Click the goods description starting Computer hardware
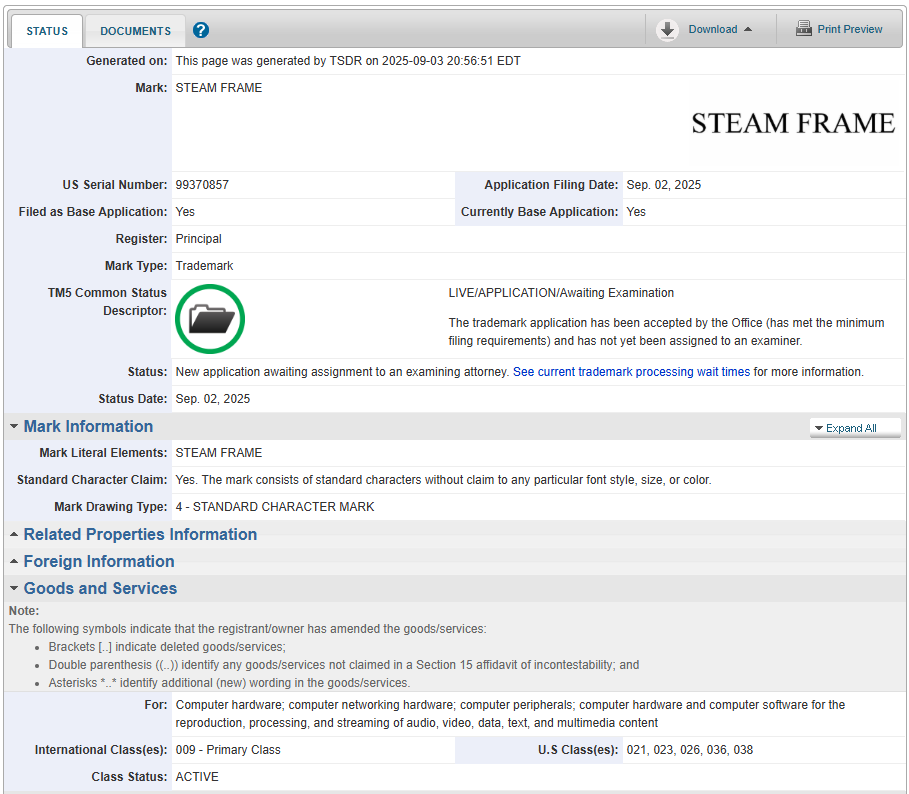 (510, 713)
